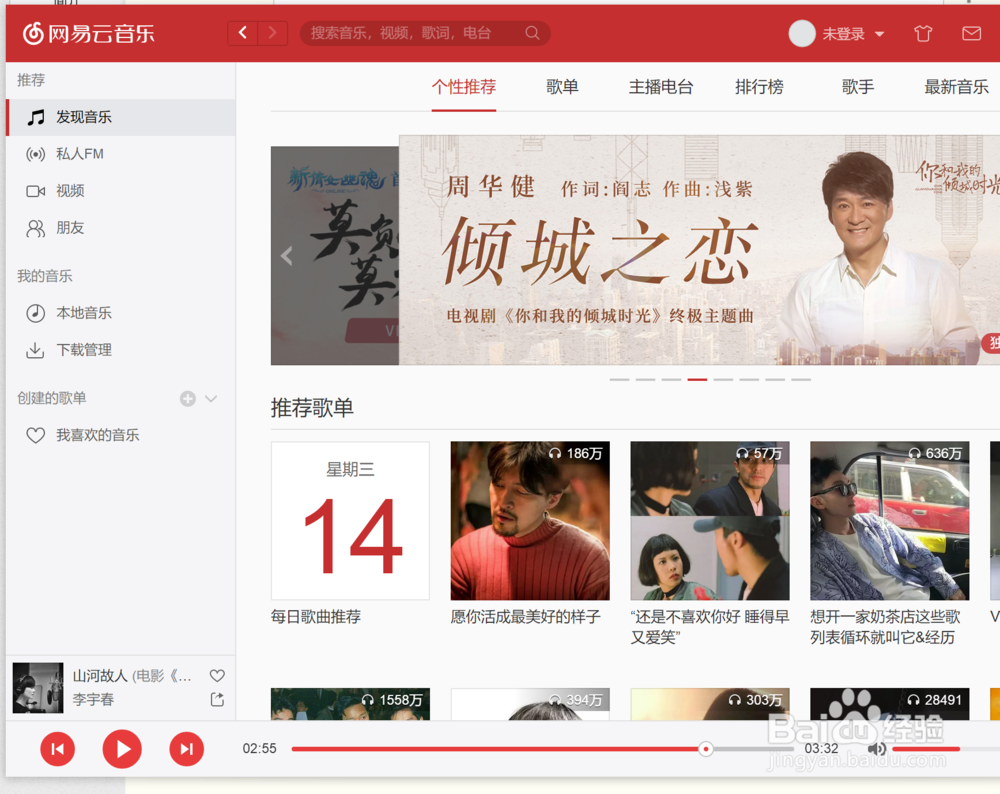Open 私人FM in the sidebar

[121, 154]
